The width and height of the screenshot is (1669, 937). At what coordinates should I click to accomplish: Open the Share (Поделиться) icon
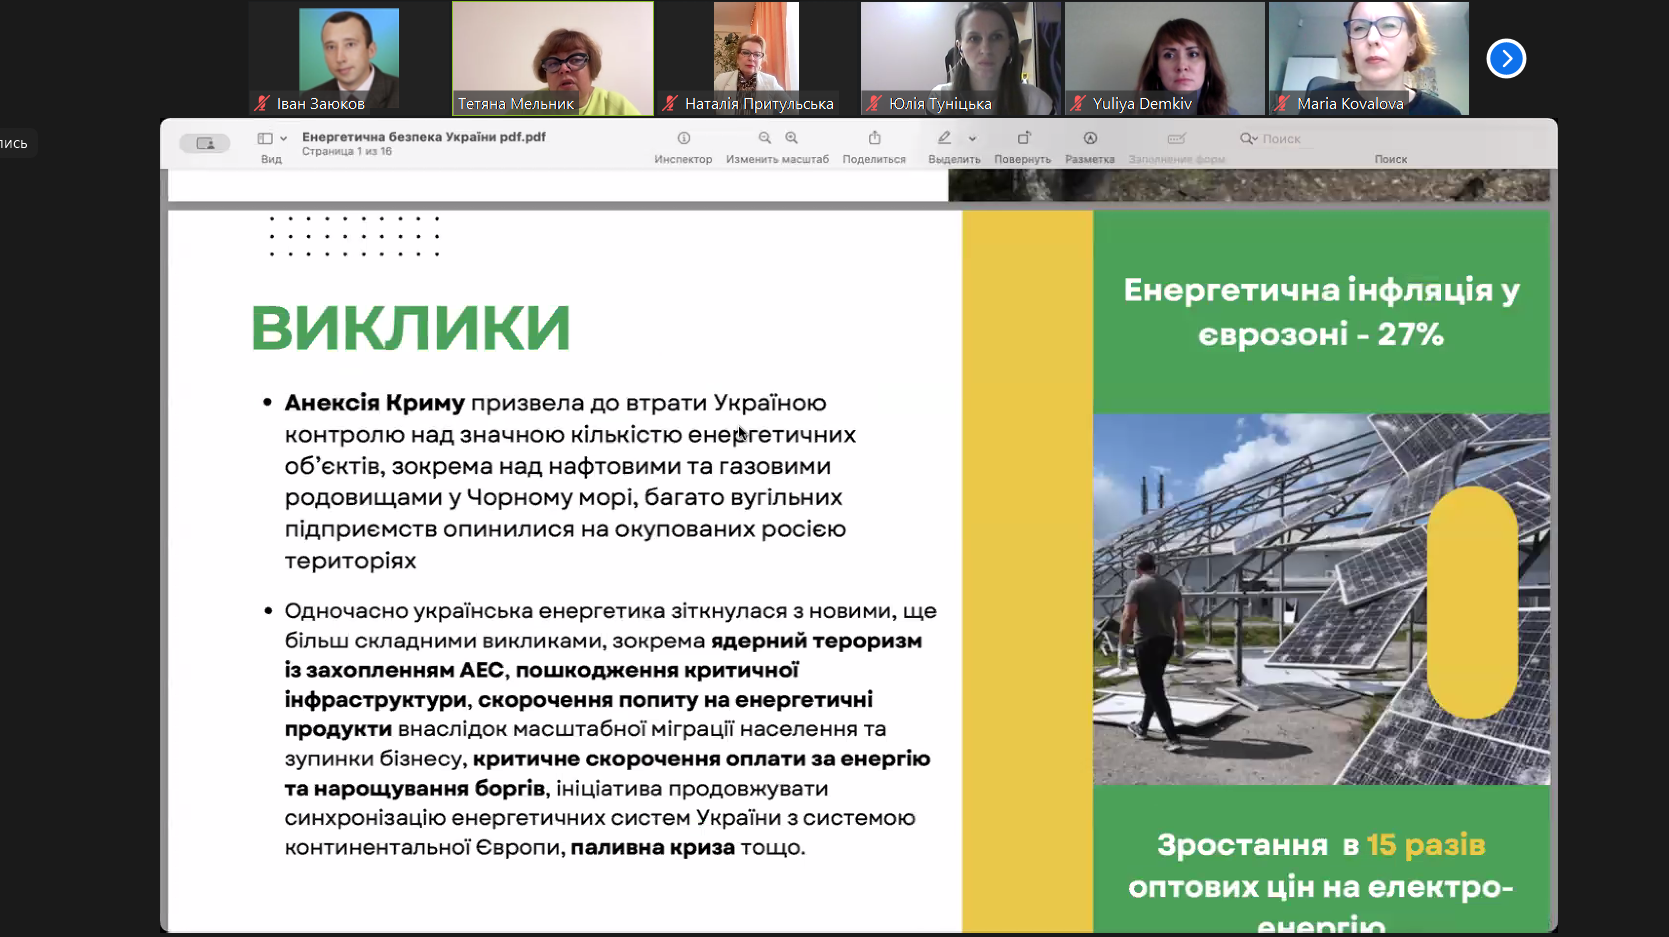[874, 139]
